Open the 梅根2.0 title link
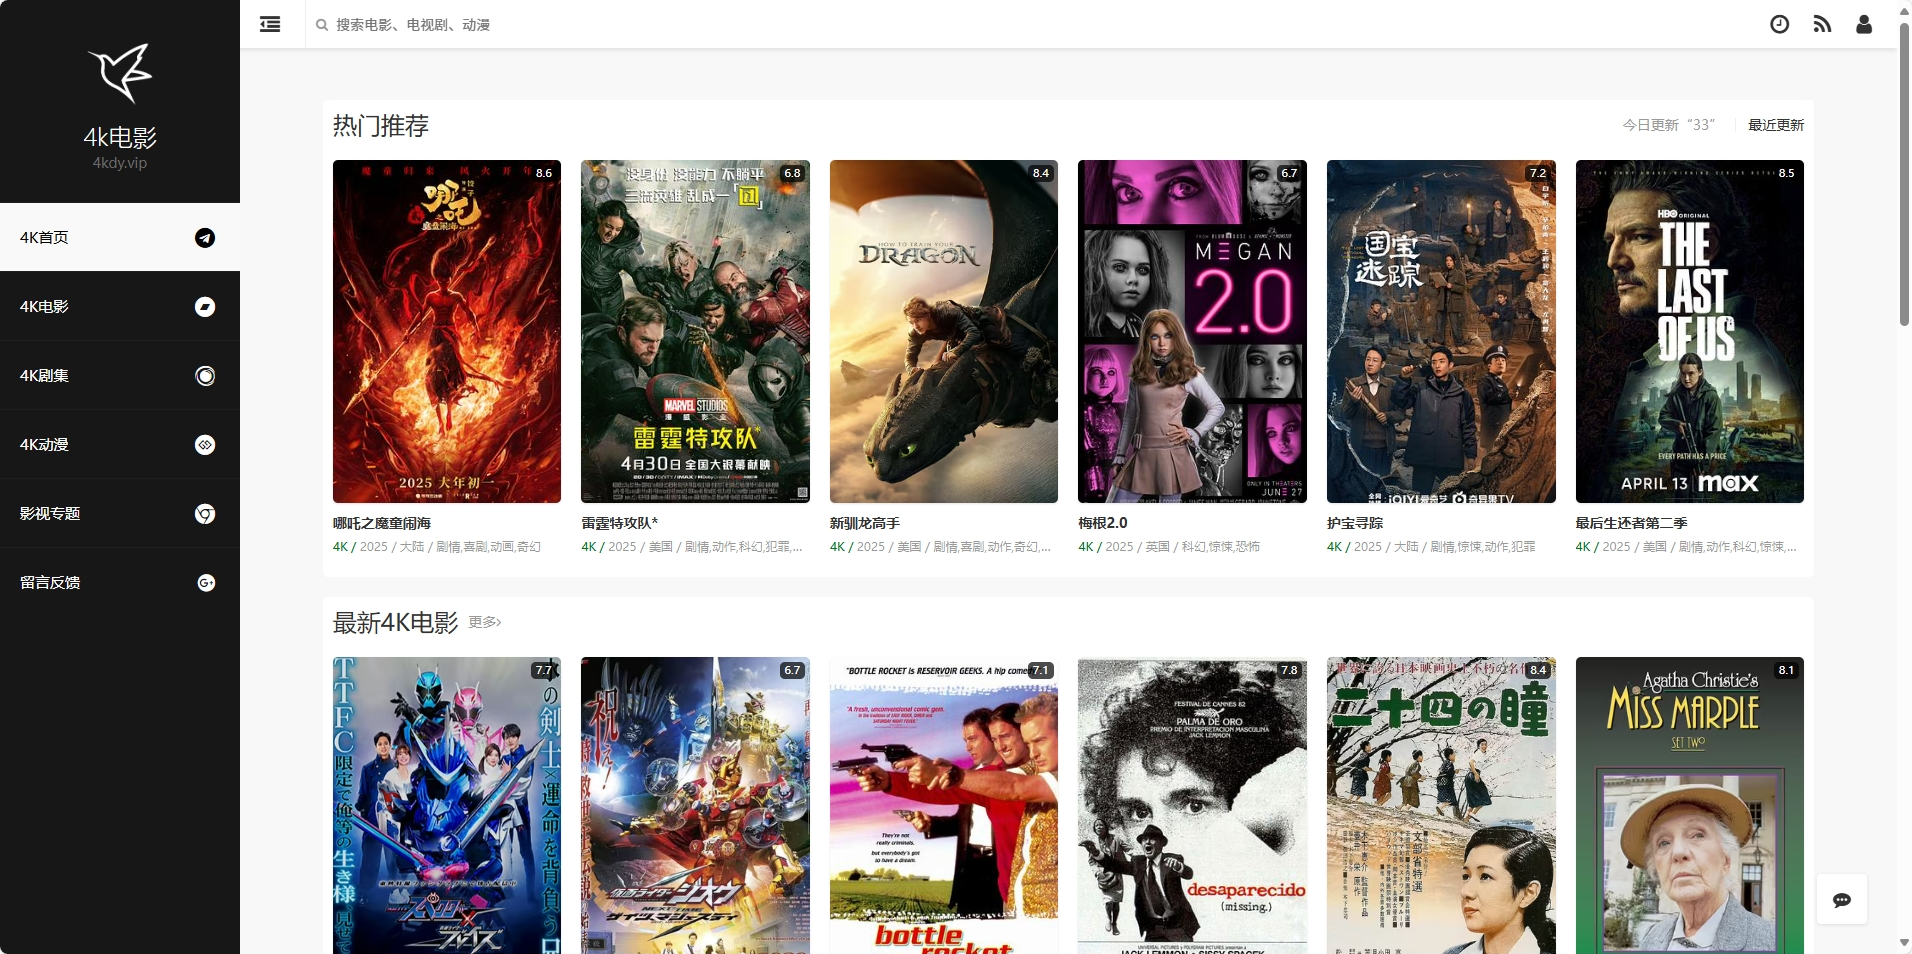Screen dimensions: 1912x954 point(1102,523)
